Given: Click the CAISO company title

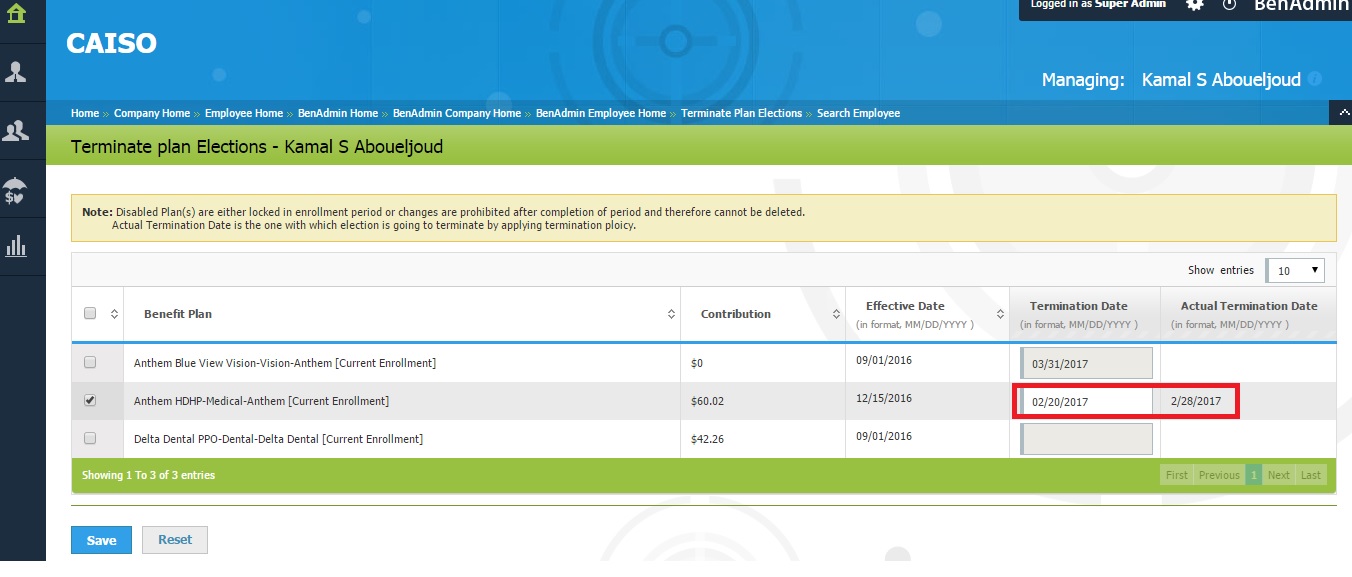Looking at the screenshot, I should (111, 44).
